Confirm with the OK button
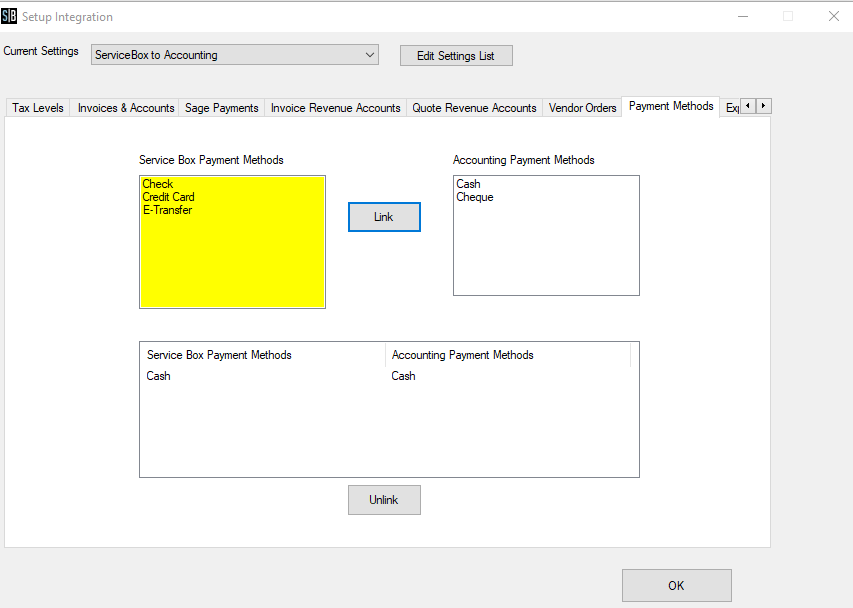The image size is (853, 608). (x=677, y=586)
